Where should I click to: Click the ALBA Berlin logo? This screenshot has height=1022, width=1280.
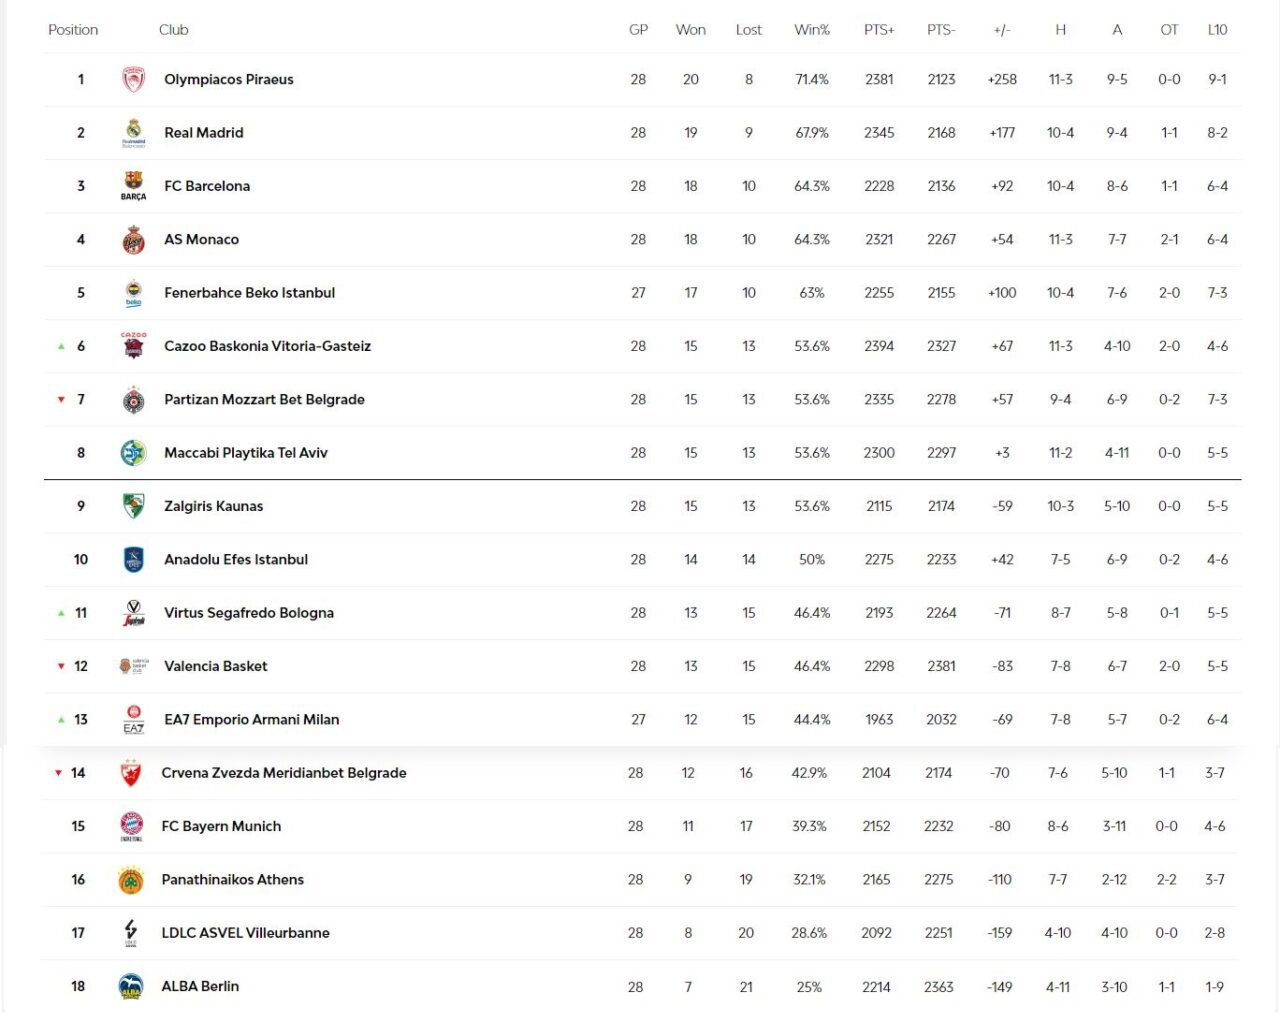pos(131,987)
